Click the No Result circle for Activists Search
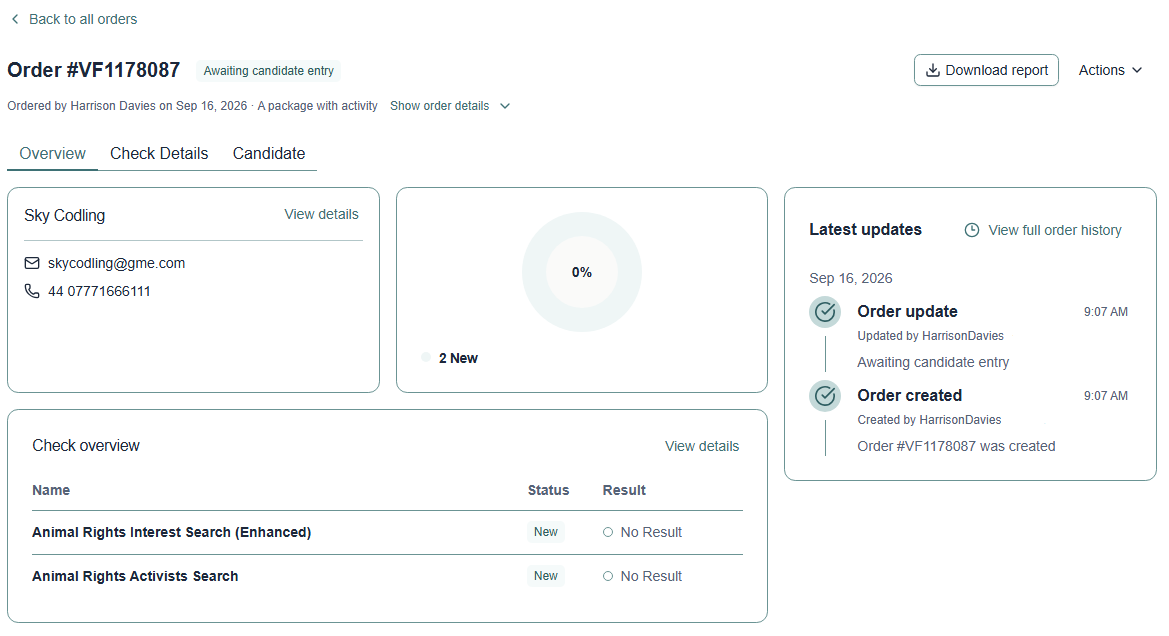Screen dimensions: 1169x636 click(608, 576)
